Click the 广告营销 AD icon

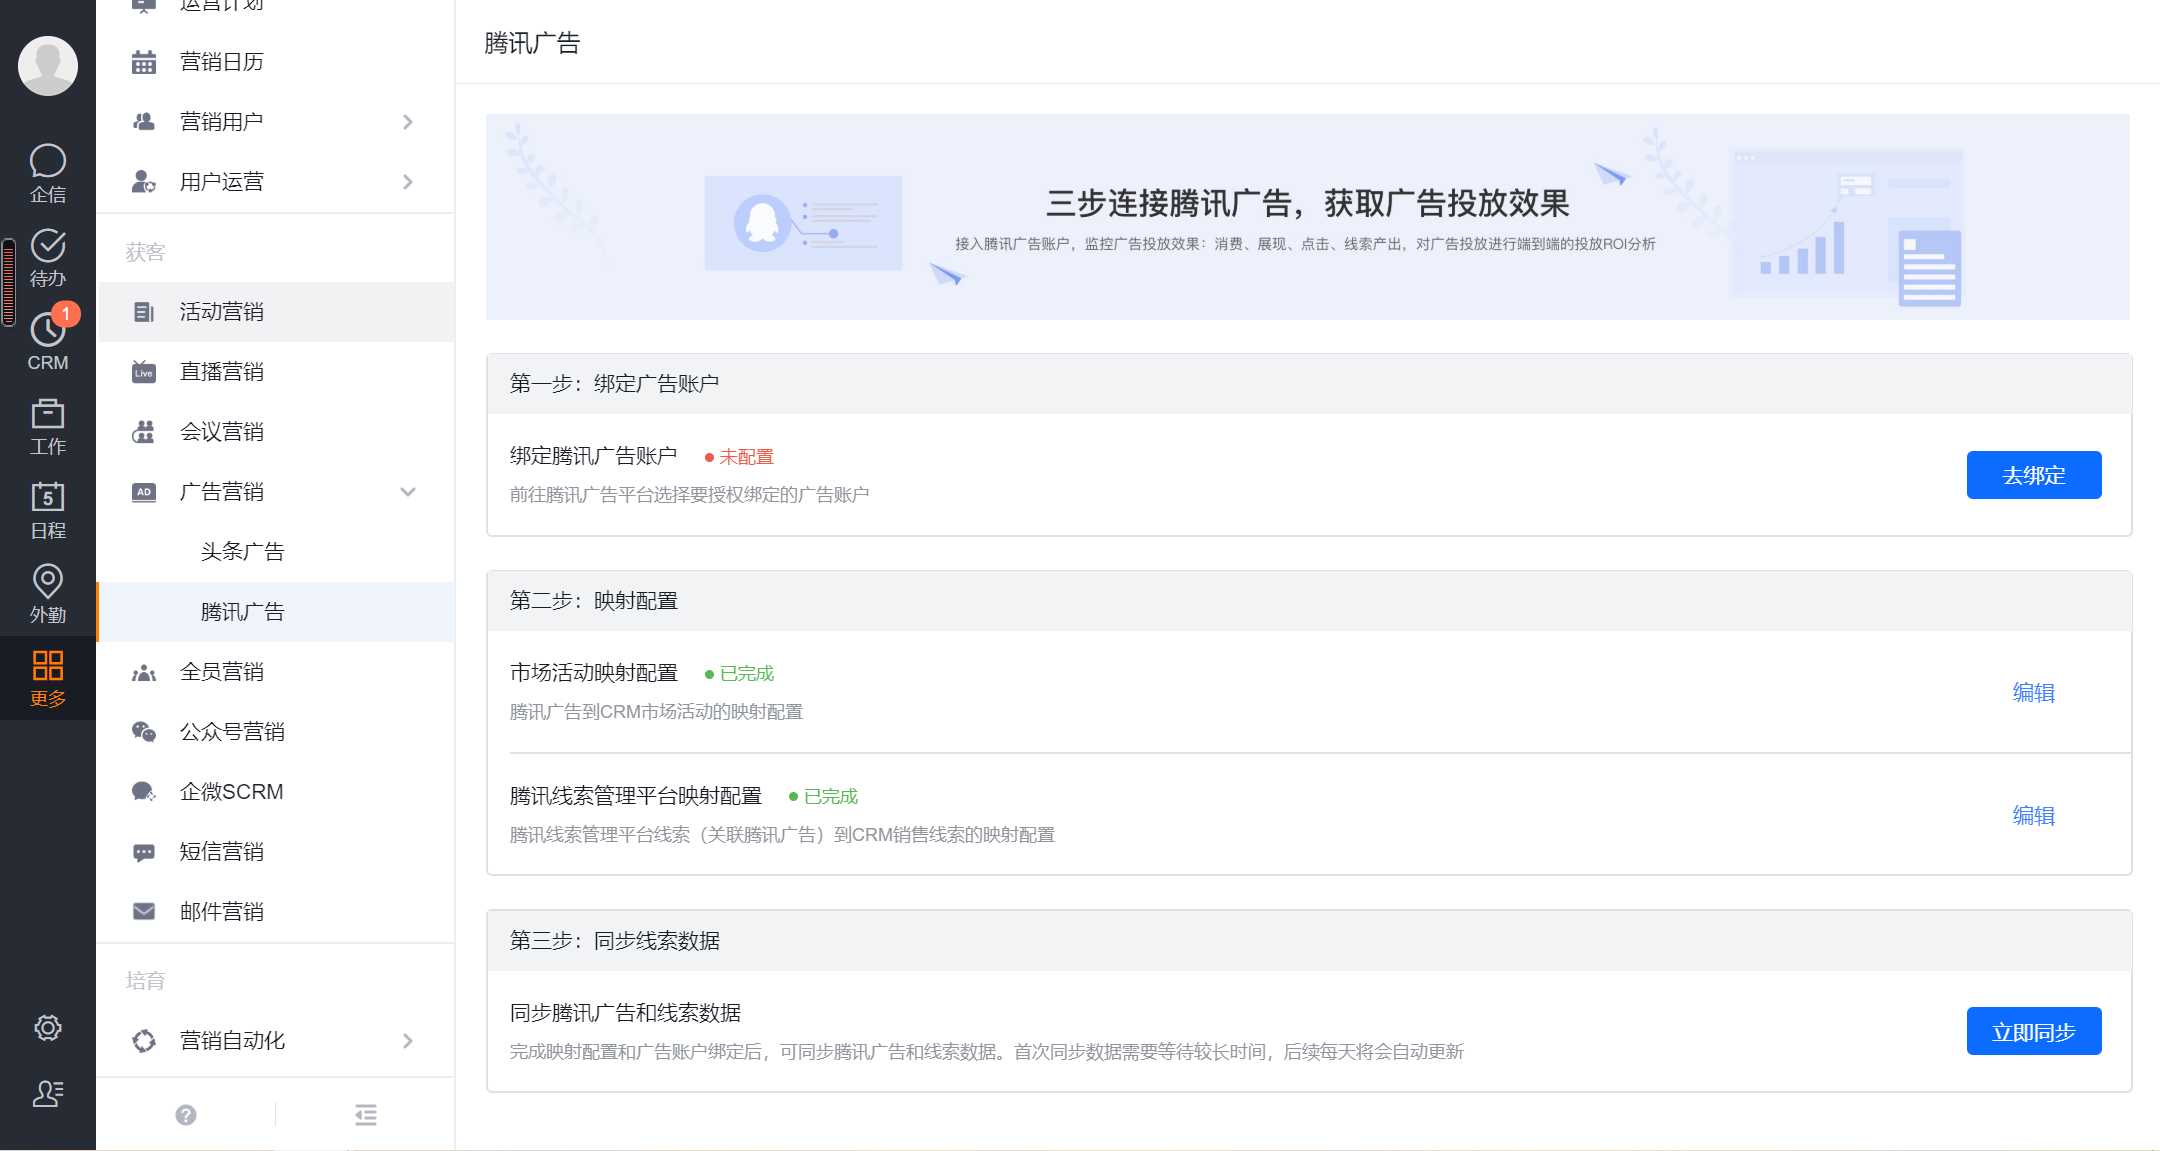pos(144,492)
